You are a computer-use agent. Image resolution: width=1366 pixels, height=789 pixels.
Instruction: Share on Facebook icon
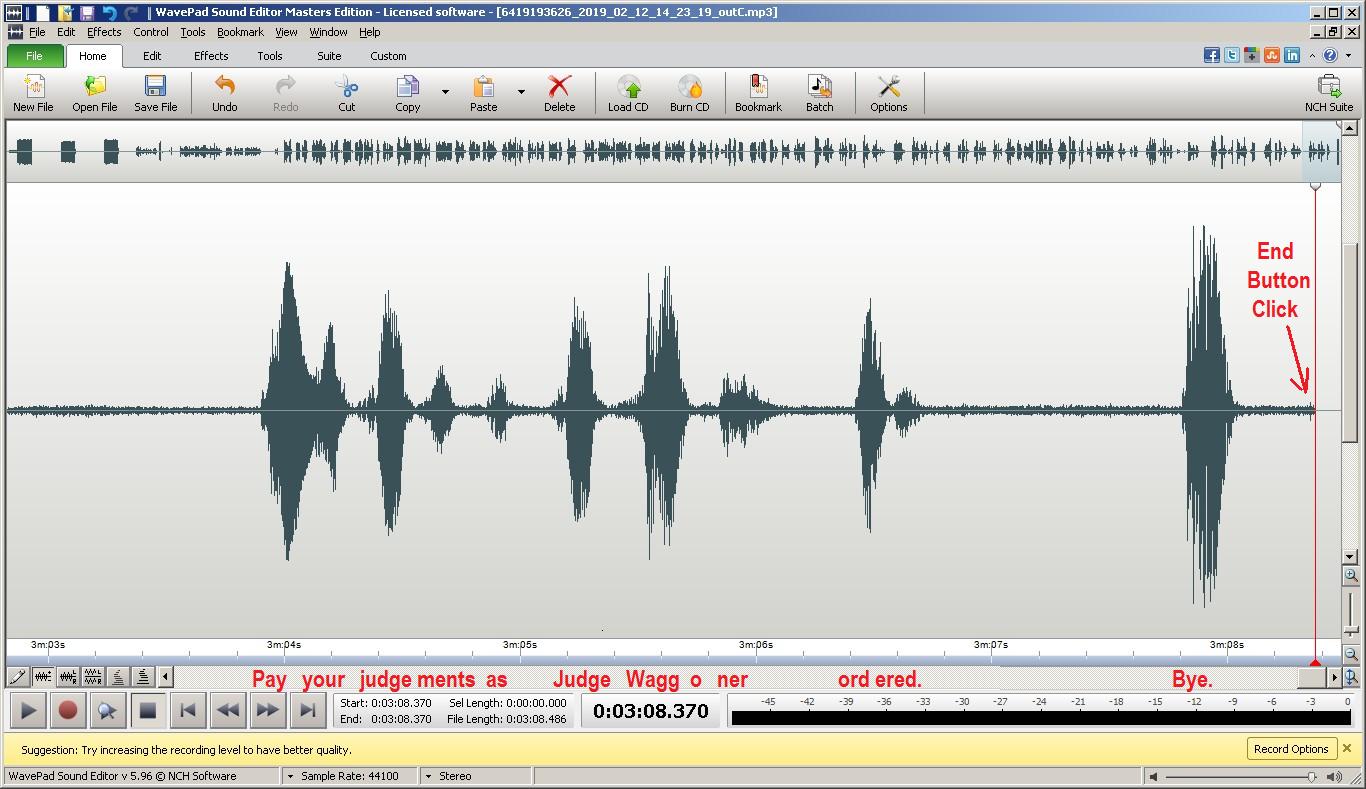click(1211, 56)
